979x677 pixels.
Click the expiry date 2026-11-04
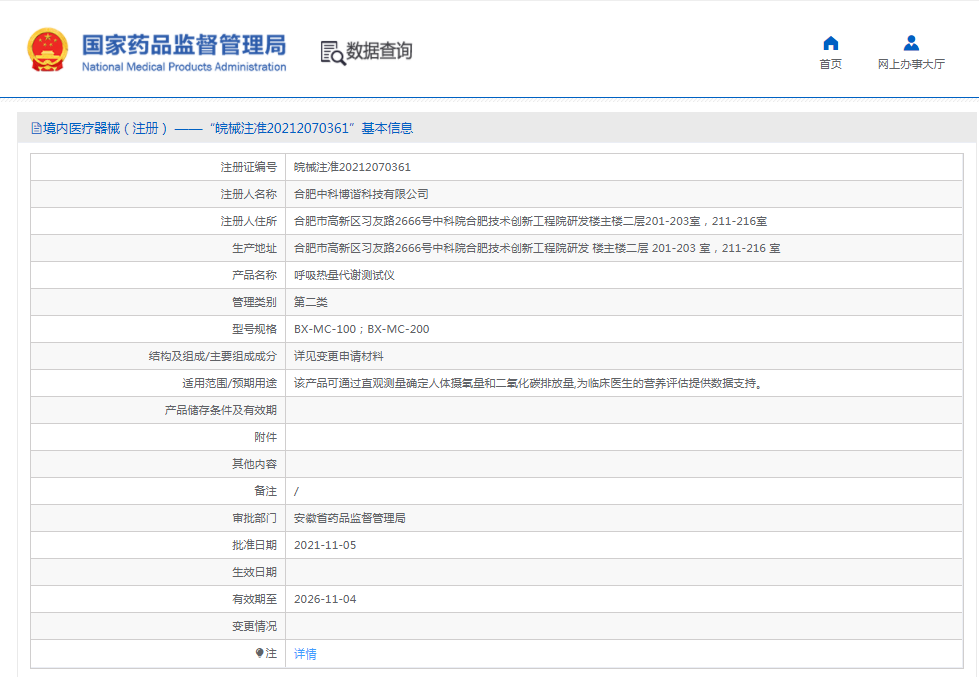click(x=325, y=599)
